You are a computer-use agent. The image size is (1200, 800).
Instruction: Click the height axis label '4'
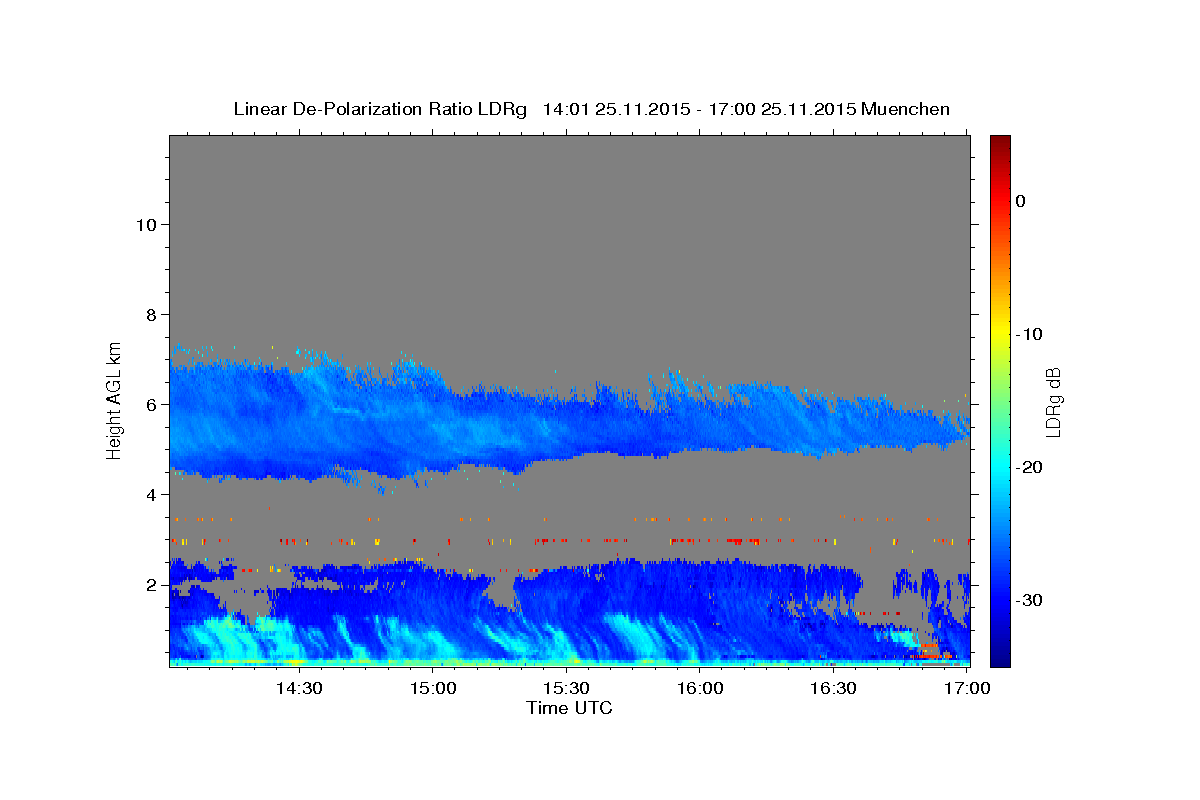151,494
